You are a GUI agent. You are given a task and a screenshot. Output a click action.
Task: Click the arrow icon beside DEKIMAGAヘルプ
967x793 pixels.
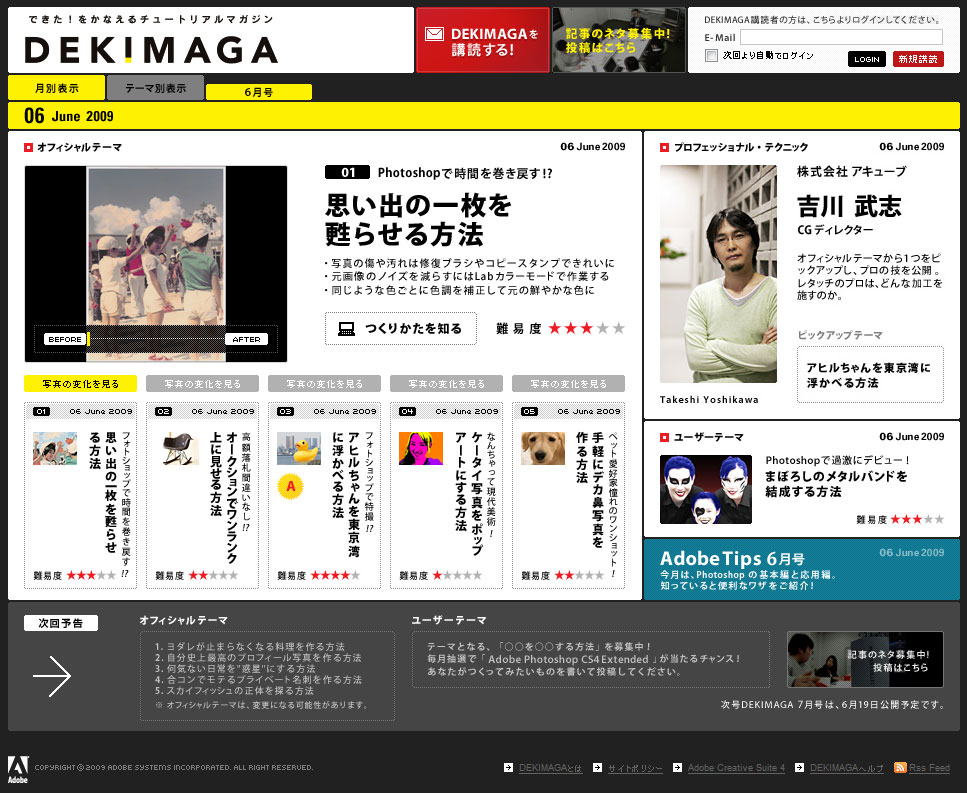[799, 768]
